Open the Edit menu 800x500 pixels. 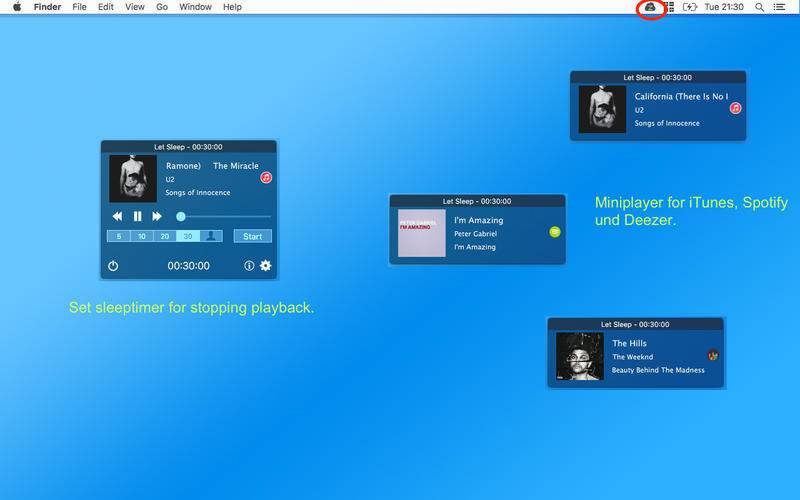click(106, 7)
